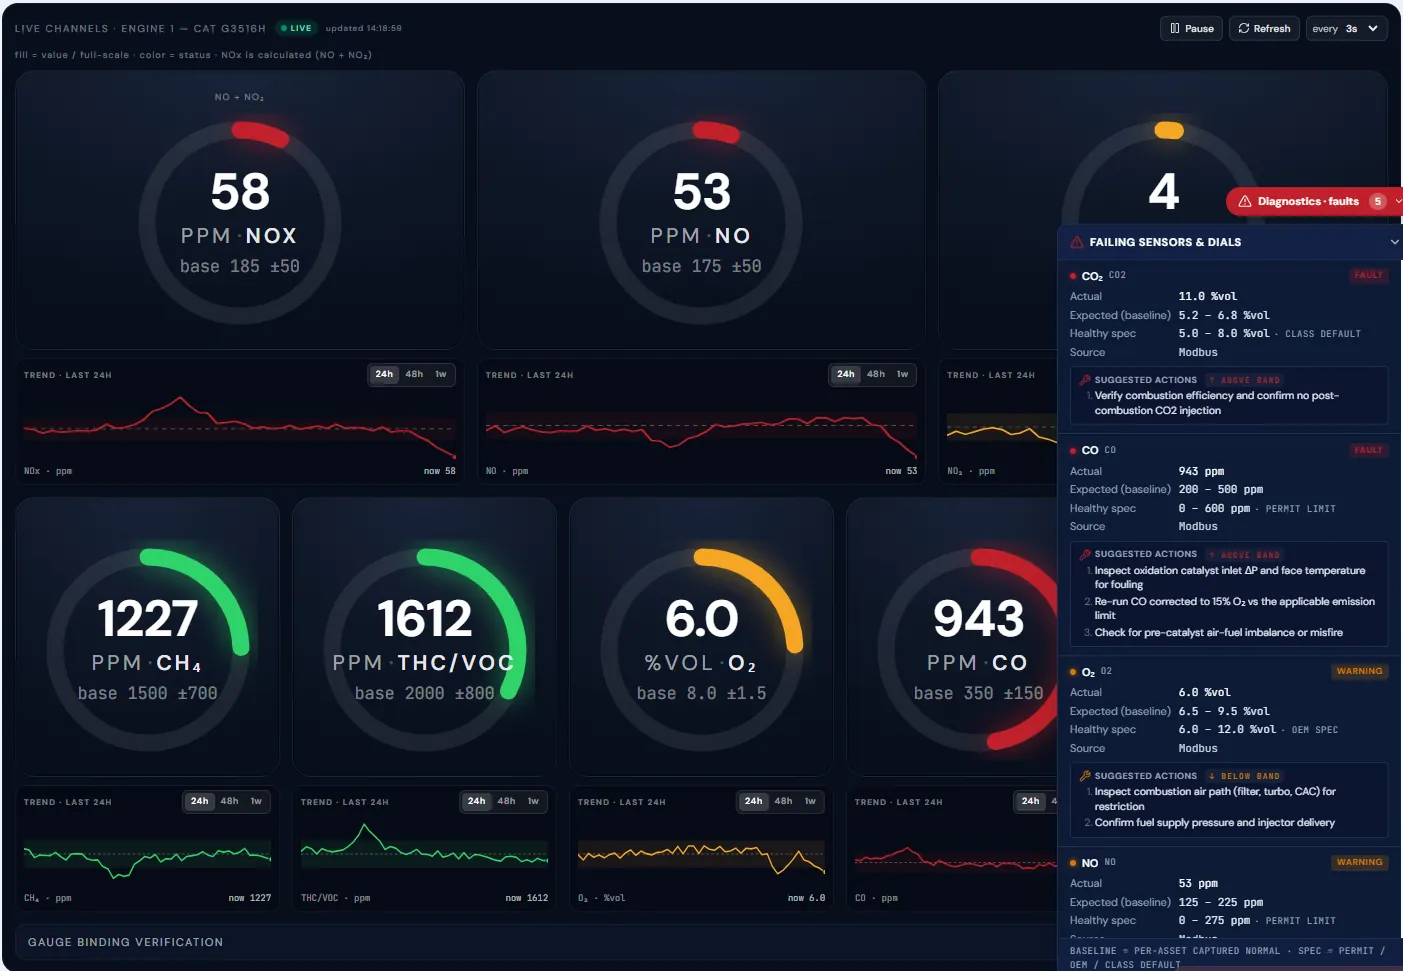This screenshot has height=971, width=1403.
Task: Select 1w tab on NOx trend
Action: pos(441,374)
